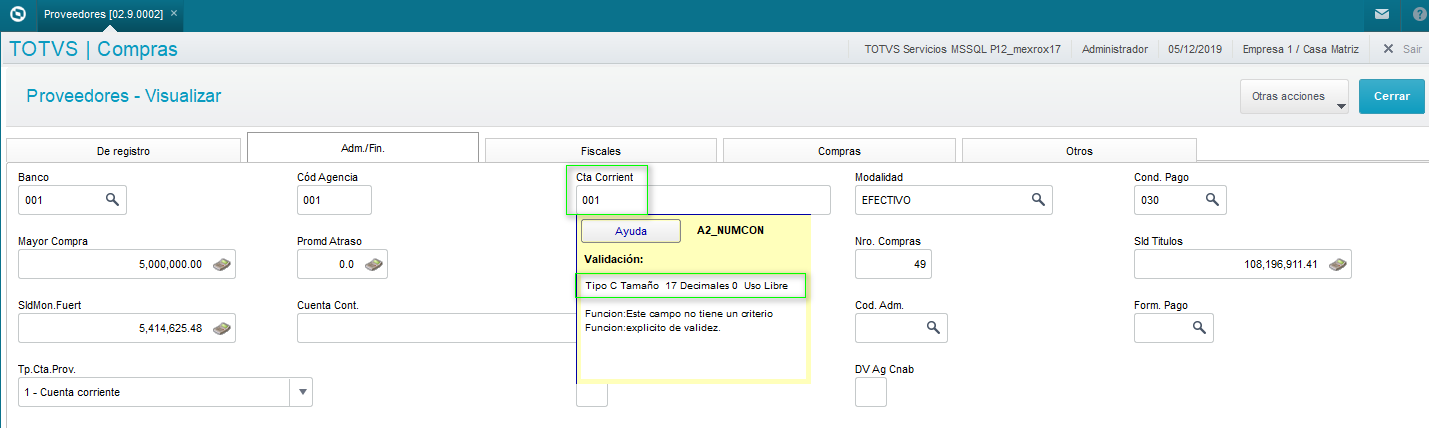Open Cond. Pago lookup magnifier
Viewport: 1429px width, 428px height.
click(x=1212, y=200)
